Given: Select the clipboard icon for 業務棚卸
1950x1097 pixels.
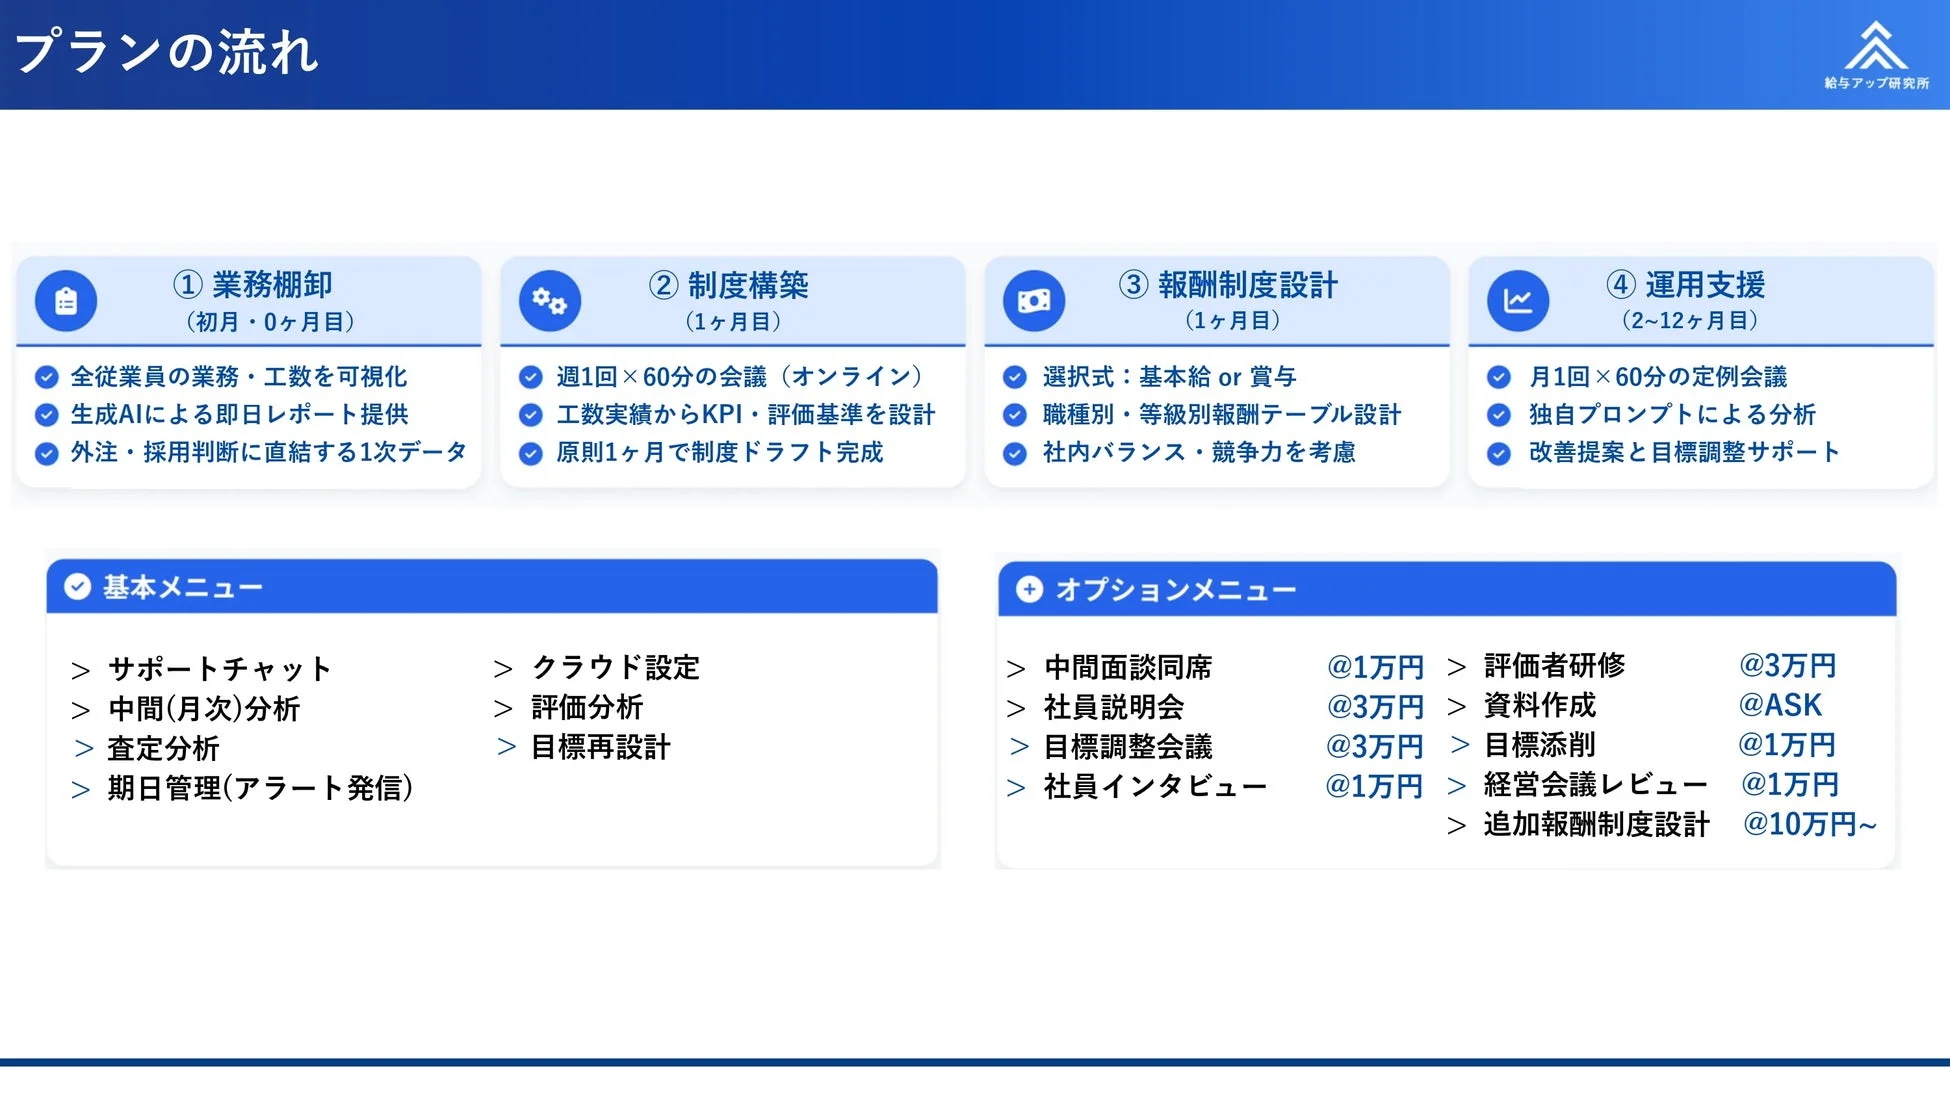Looking at the screenshot, I should point(64,299).
